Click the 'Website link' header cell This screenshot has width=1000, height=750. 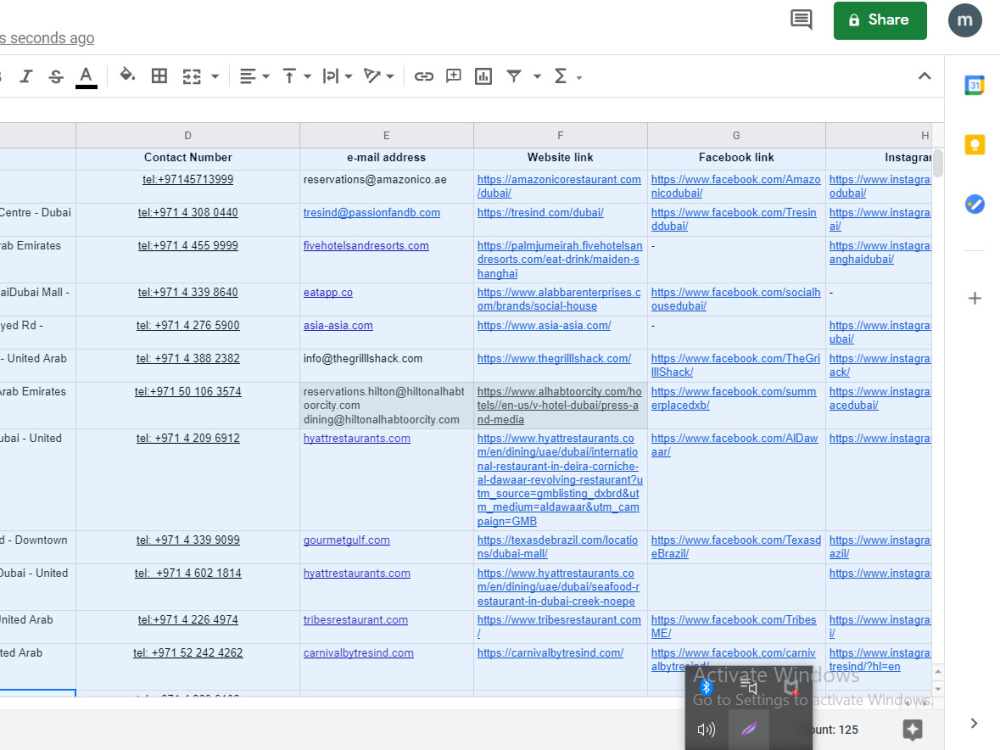(560, 158)
